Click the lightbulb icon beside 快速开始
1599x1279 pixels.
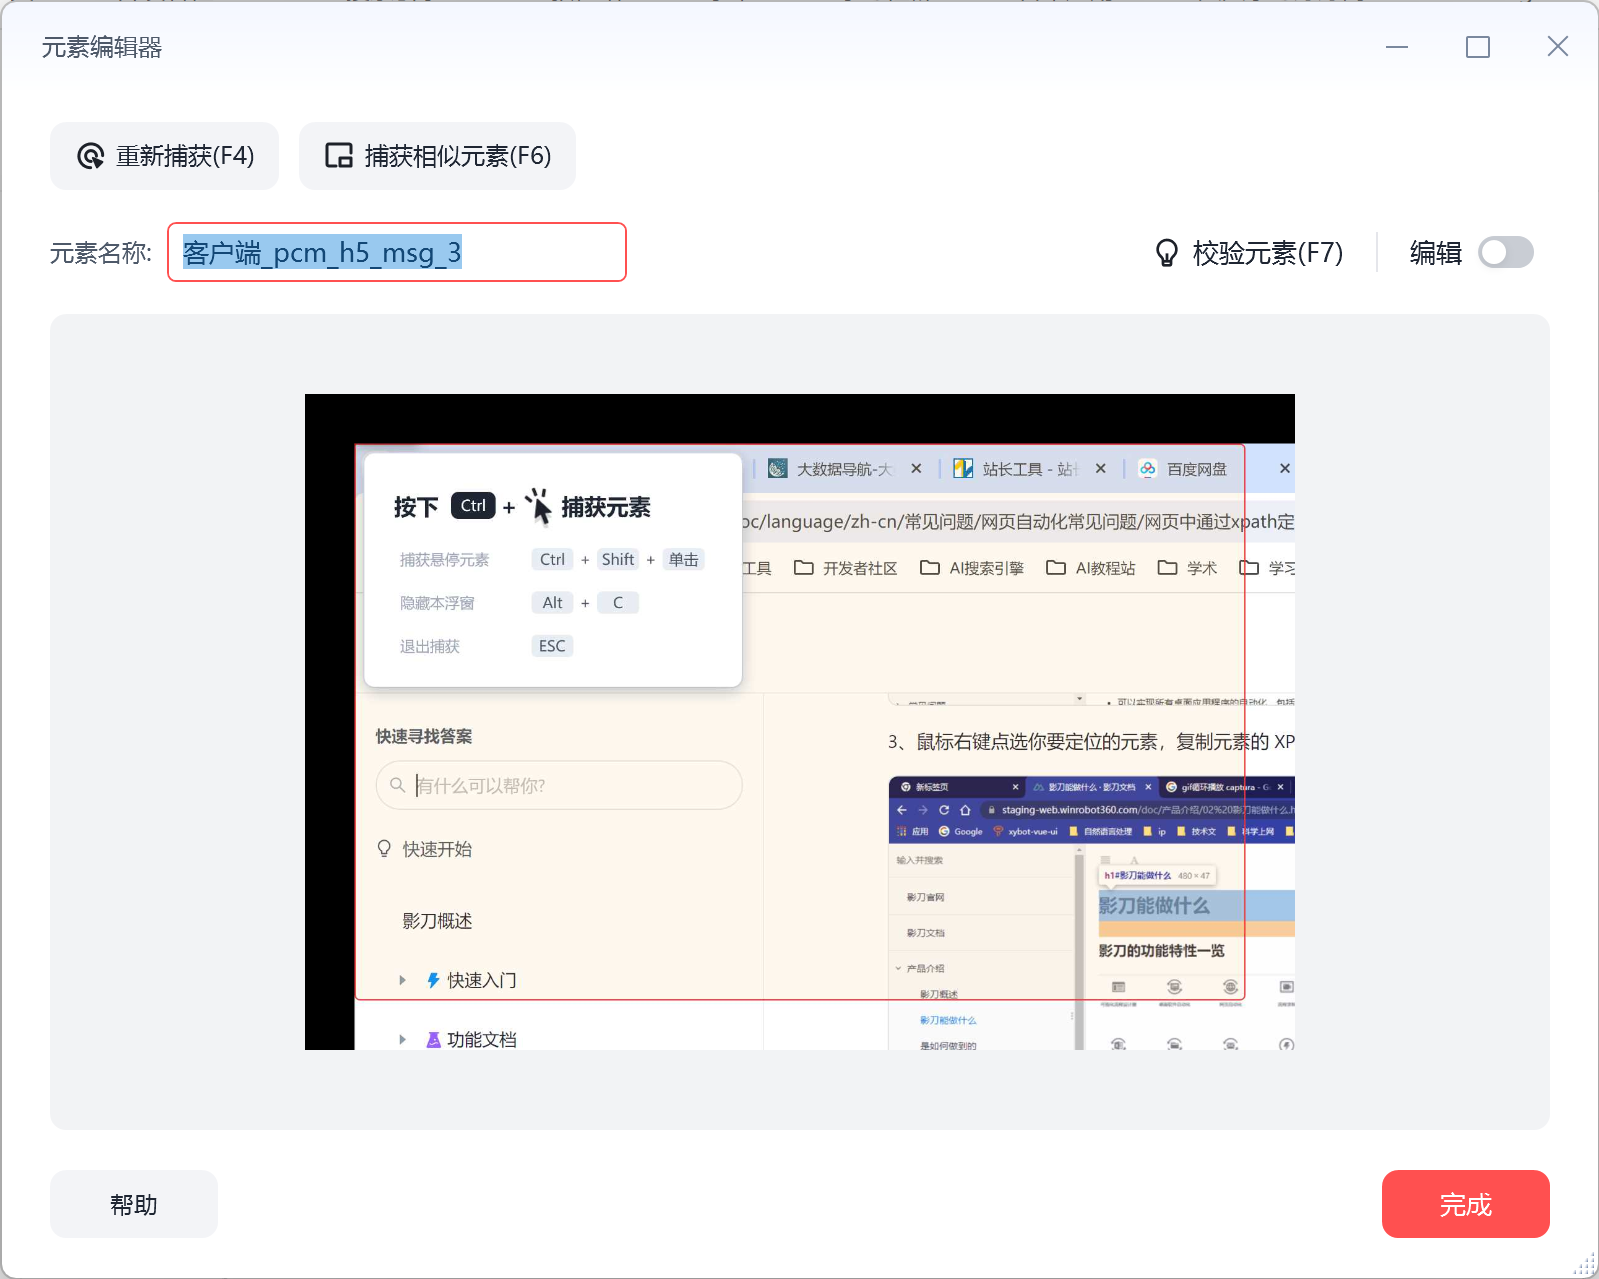(x=384, y=849)
